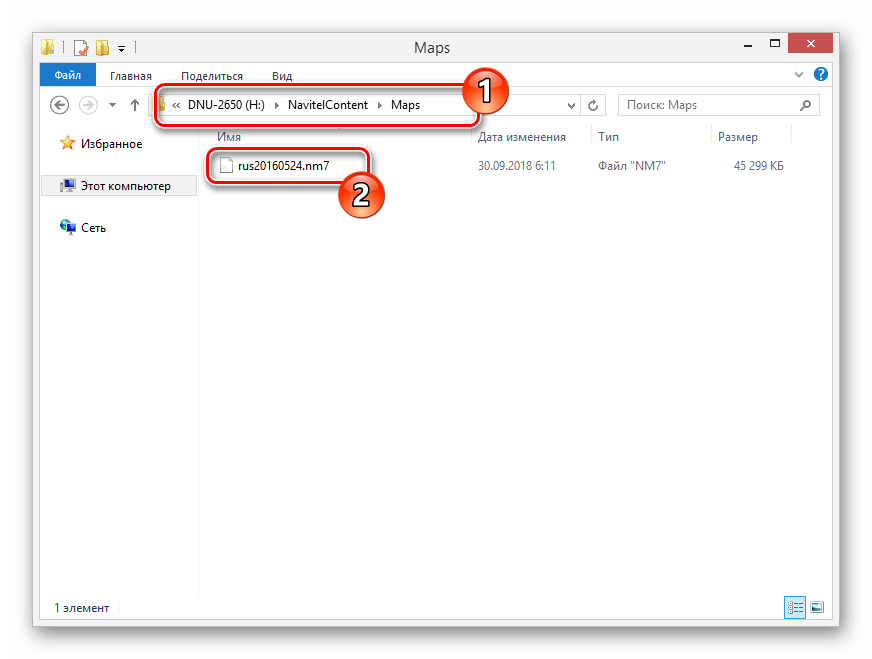Viewport: 872px width, 659px height.
Task: Click the New folder quick access icon
Action: point(102,48)
